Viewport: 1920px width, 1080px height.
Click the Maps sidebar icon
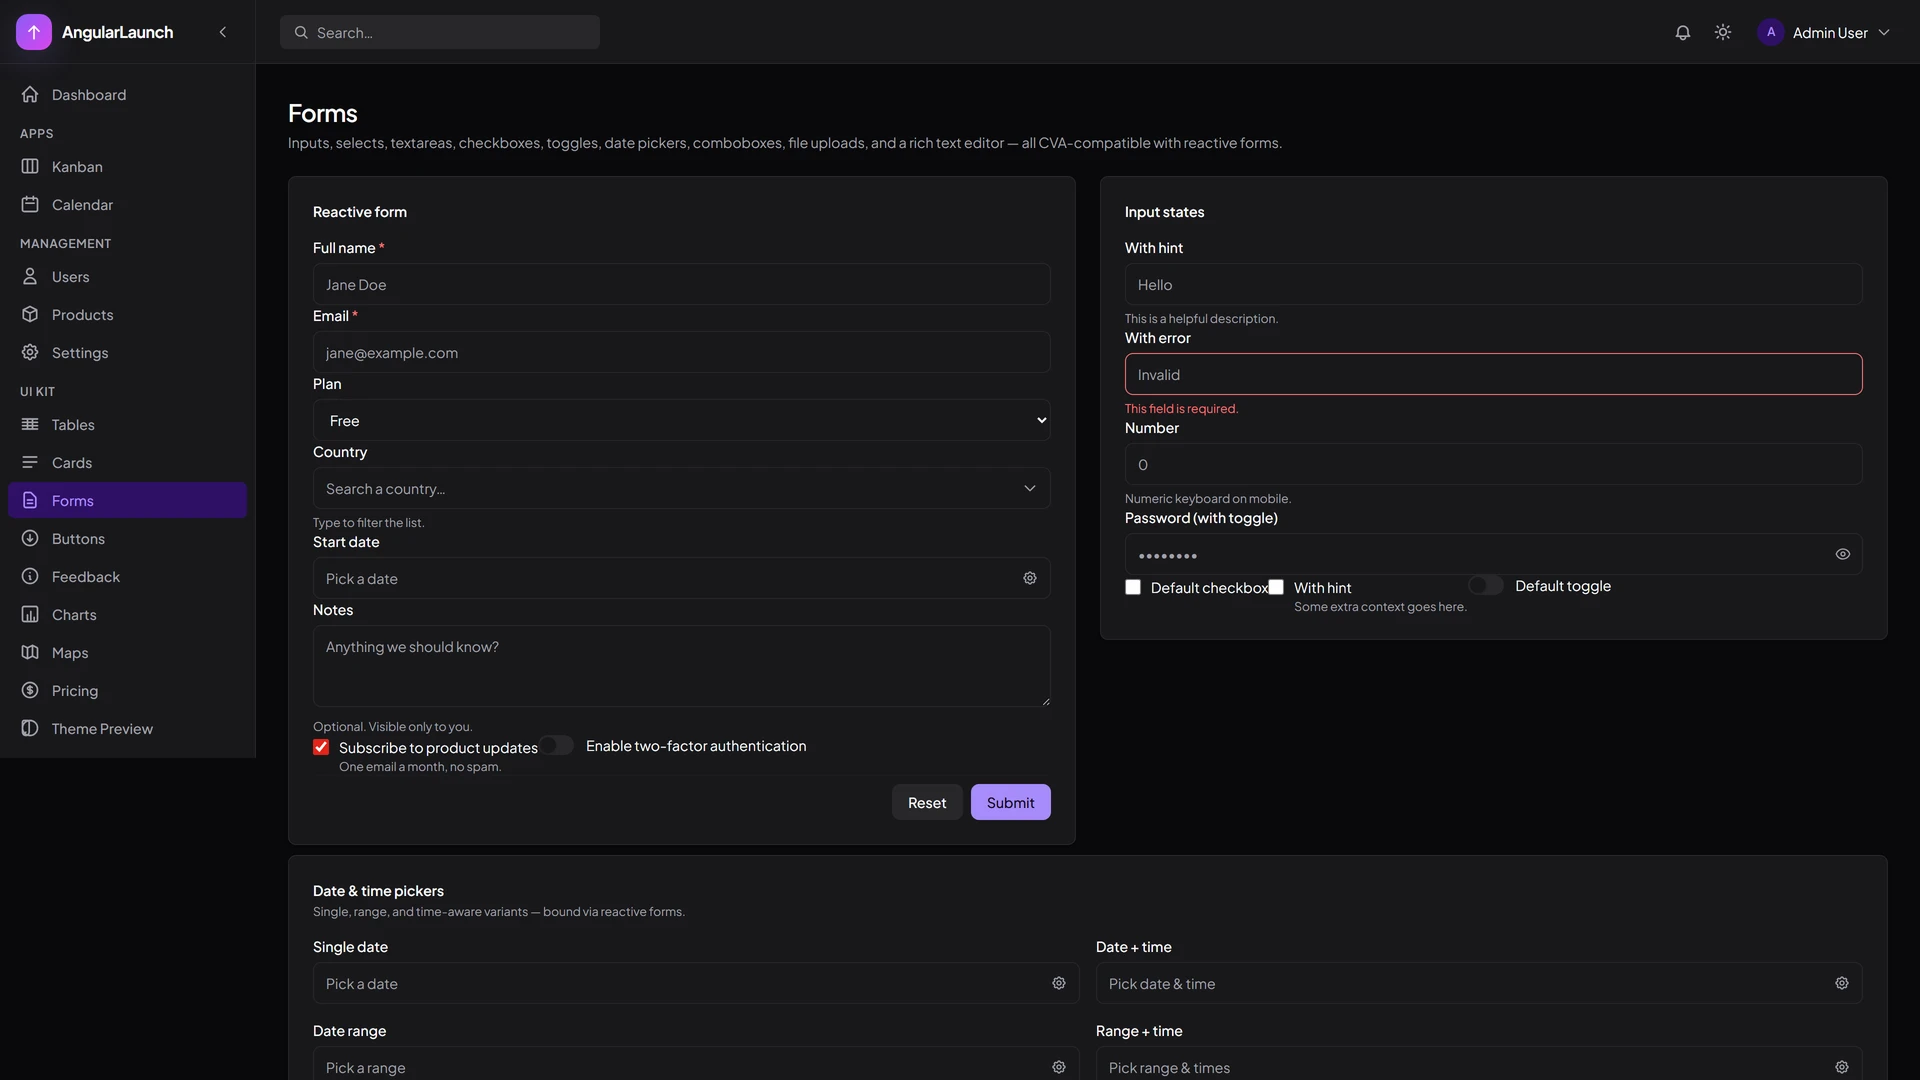pos(30,652)
